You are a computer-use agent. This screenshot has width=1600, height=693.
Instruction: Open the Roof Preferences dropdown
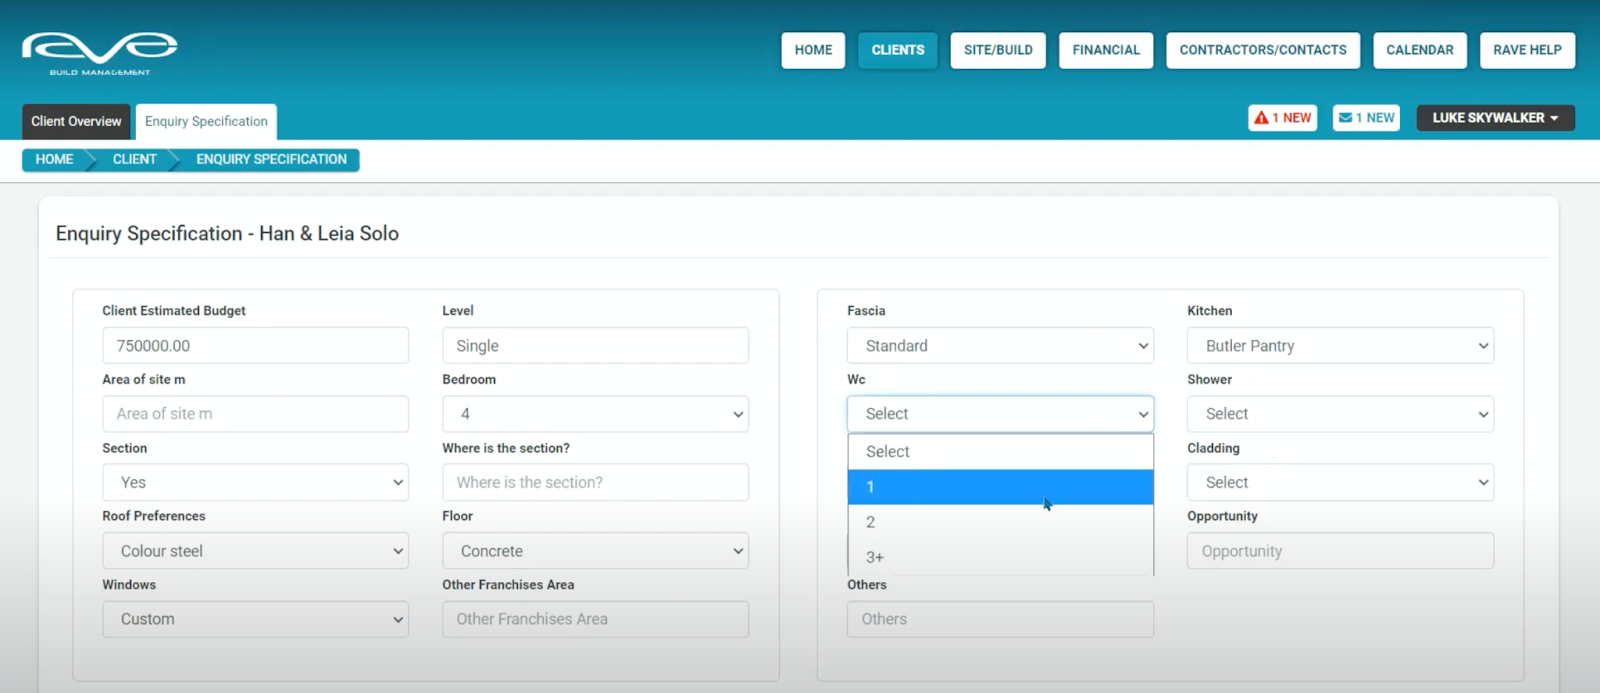tap(255, 551)
